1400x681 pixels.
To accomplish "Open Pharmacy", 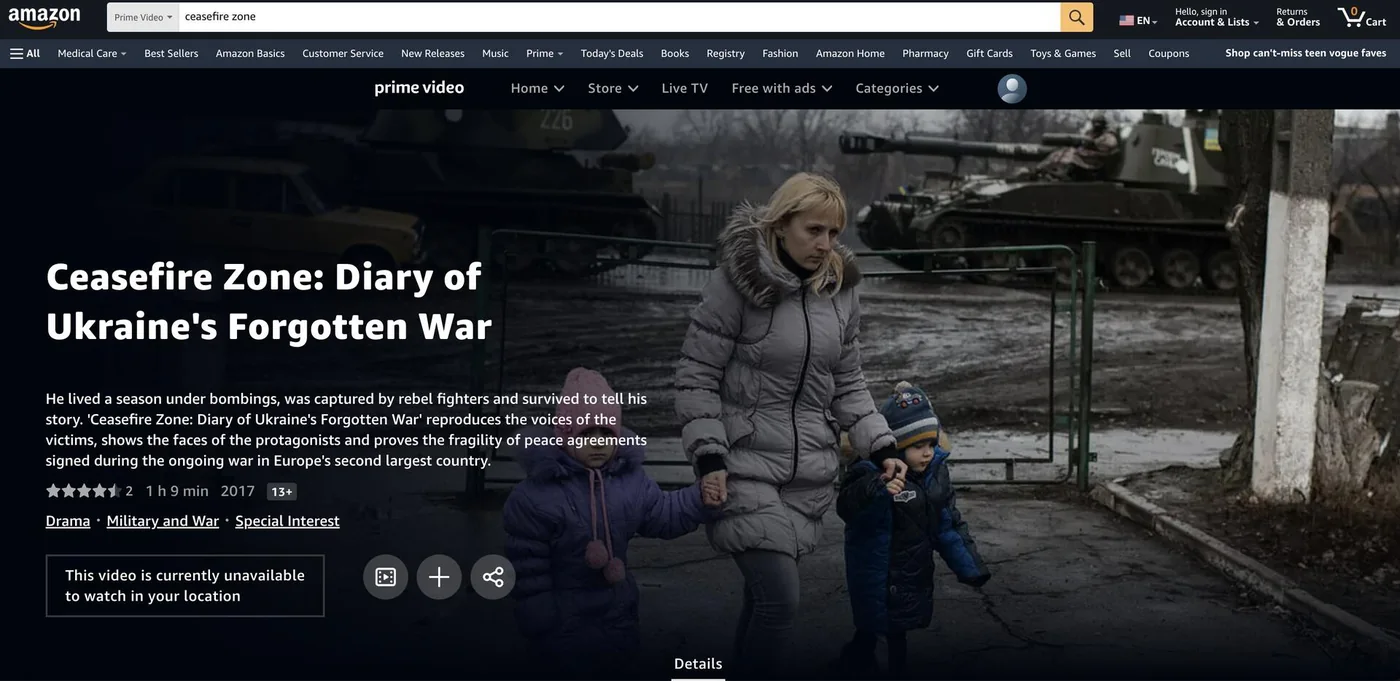I will tap(925, 53).
